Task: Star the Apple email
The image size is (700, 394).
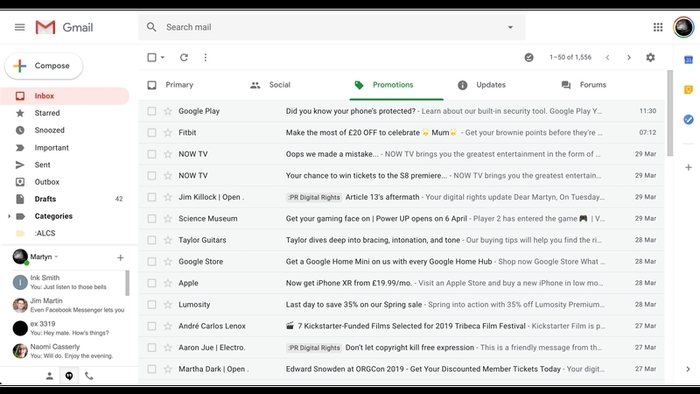Action: tap(168, 283)
